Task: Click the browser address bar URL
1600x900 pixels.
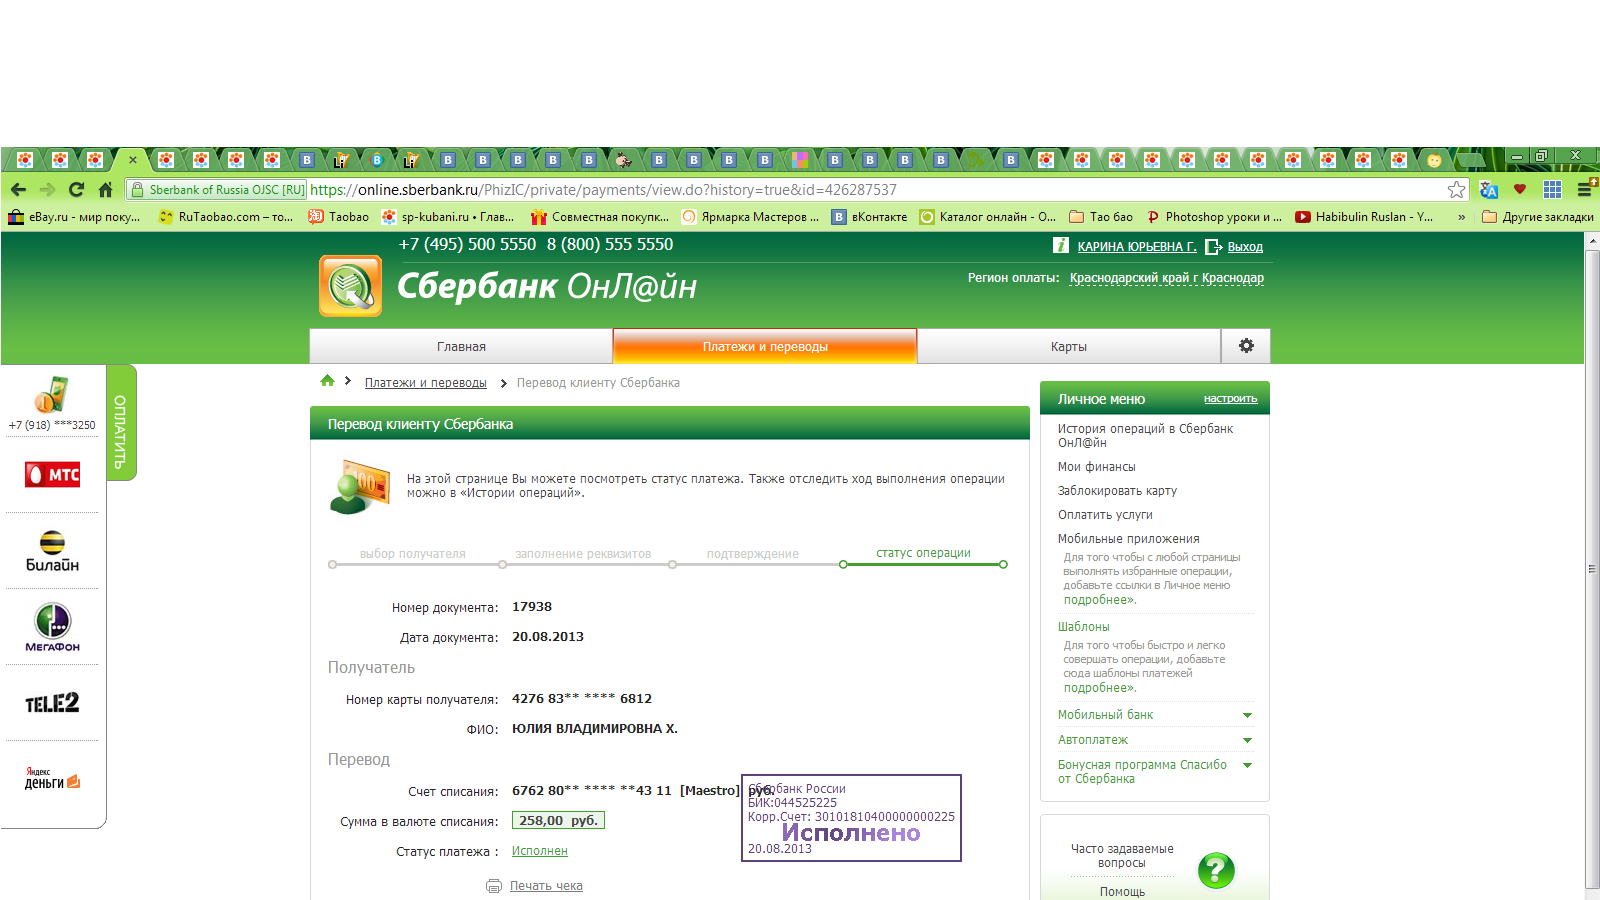Action: tap(603, 189)
